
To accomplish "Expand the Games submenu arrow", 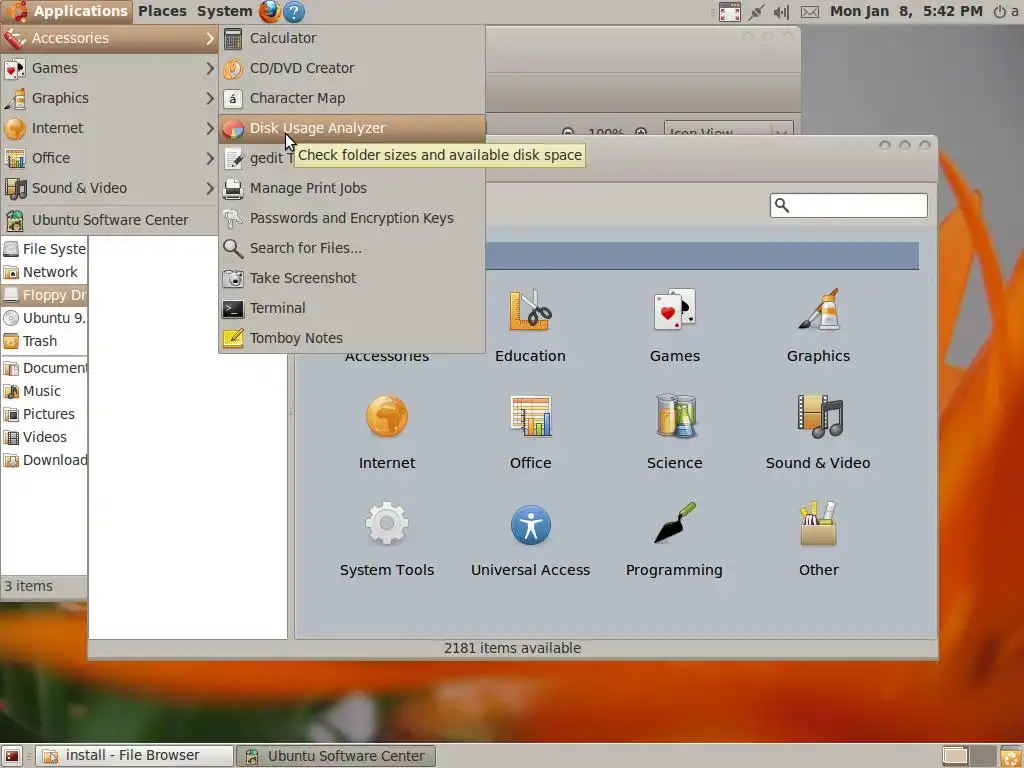I will click(210, 69).
